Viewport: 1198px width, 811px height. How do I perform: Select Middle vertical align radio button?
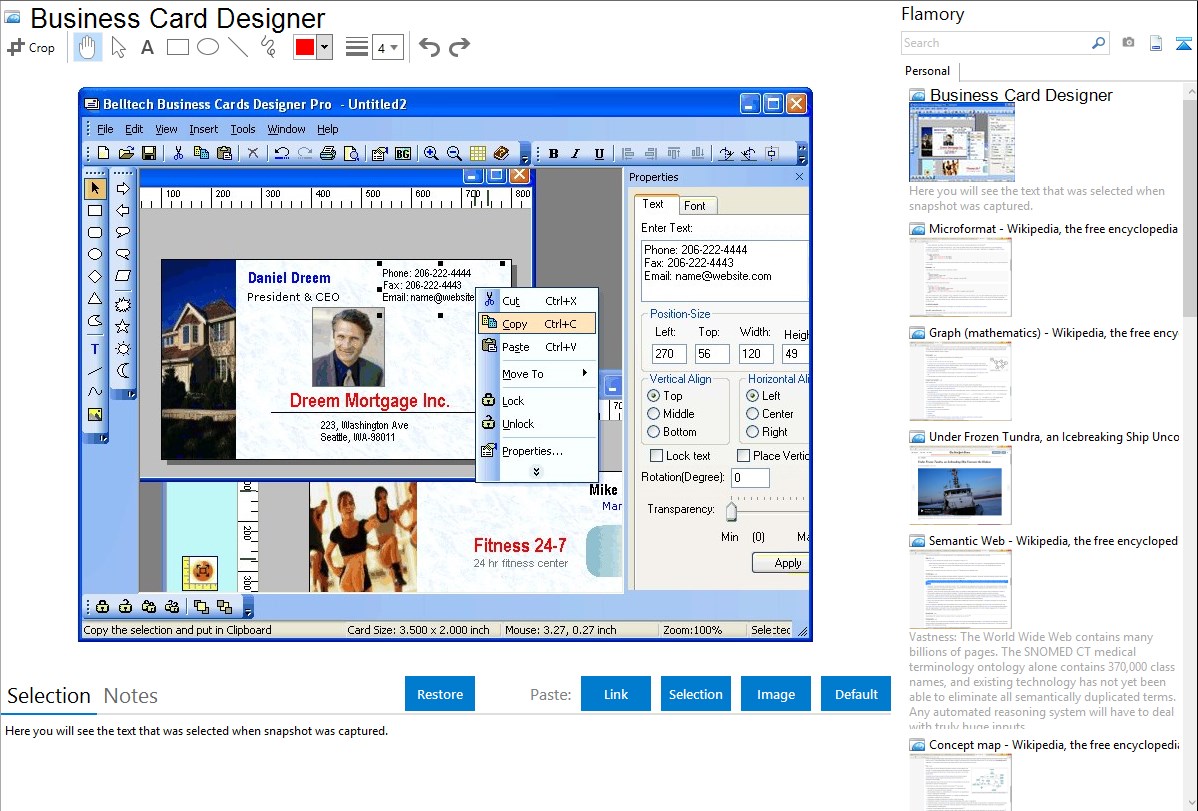[x=653, y=414]
